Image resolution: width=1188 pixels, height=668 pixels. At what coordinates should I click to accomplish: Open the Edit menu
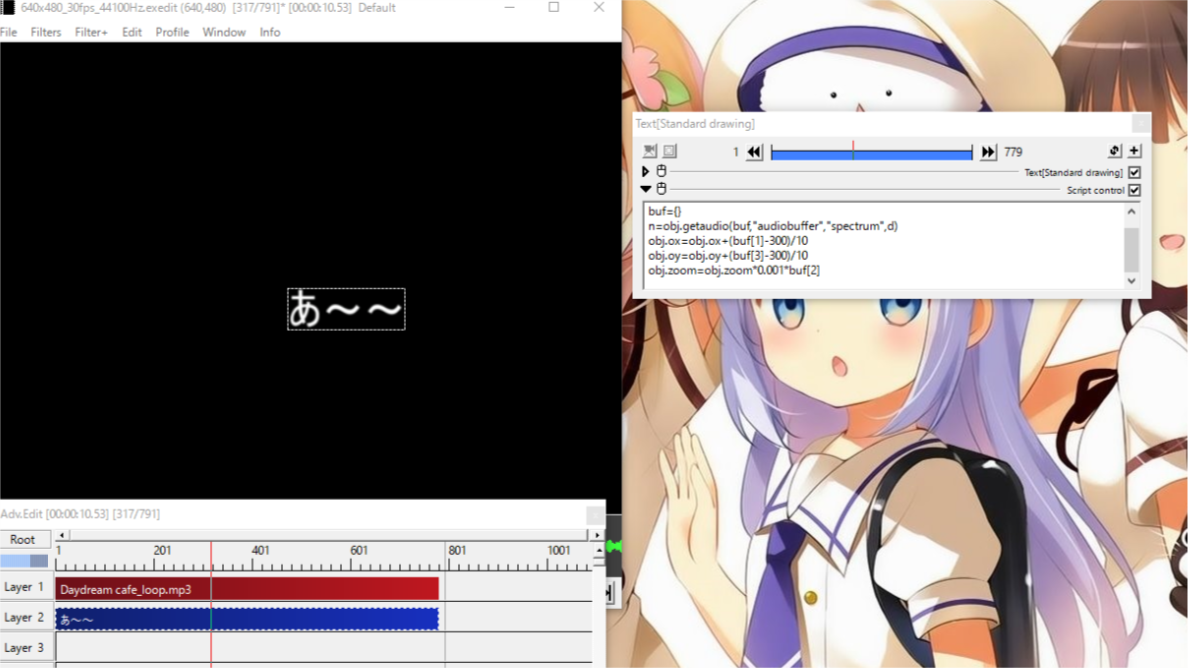coord(132,32)
